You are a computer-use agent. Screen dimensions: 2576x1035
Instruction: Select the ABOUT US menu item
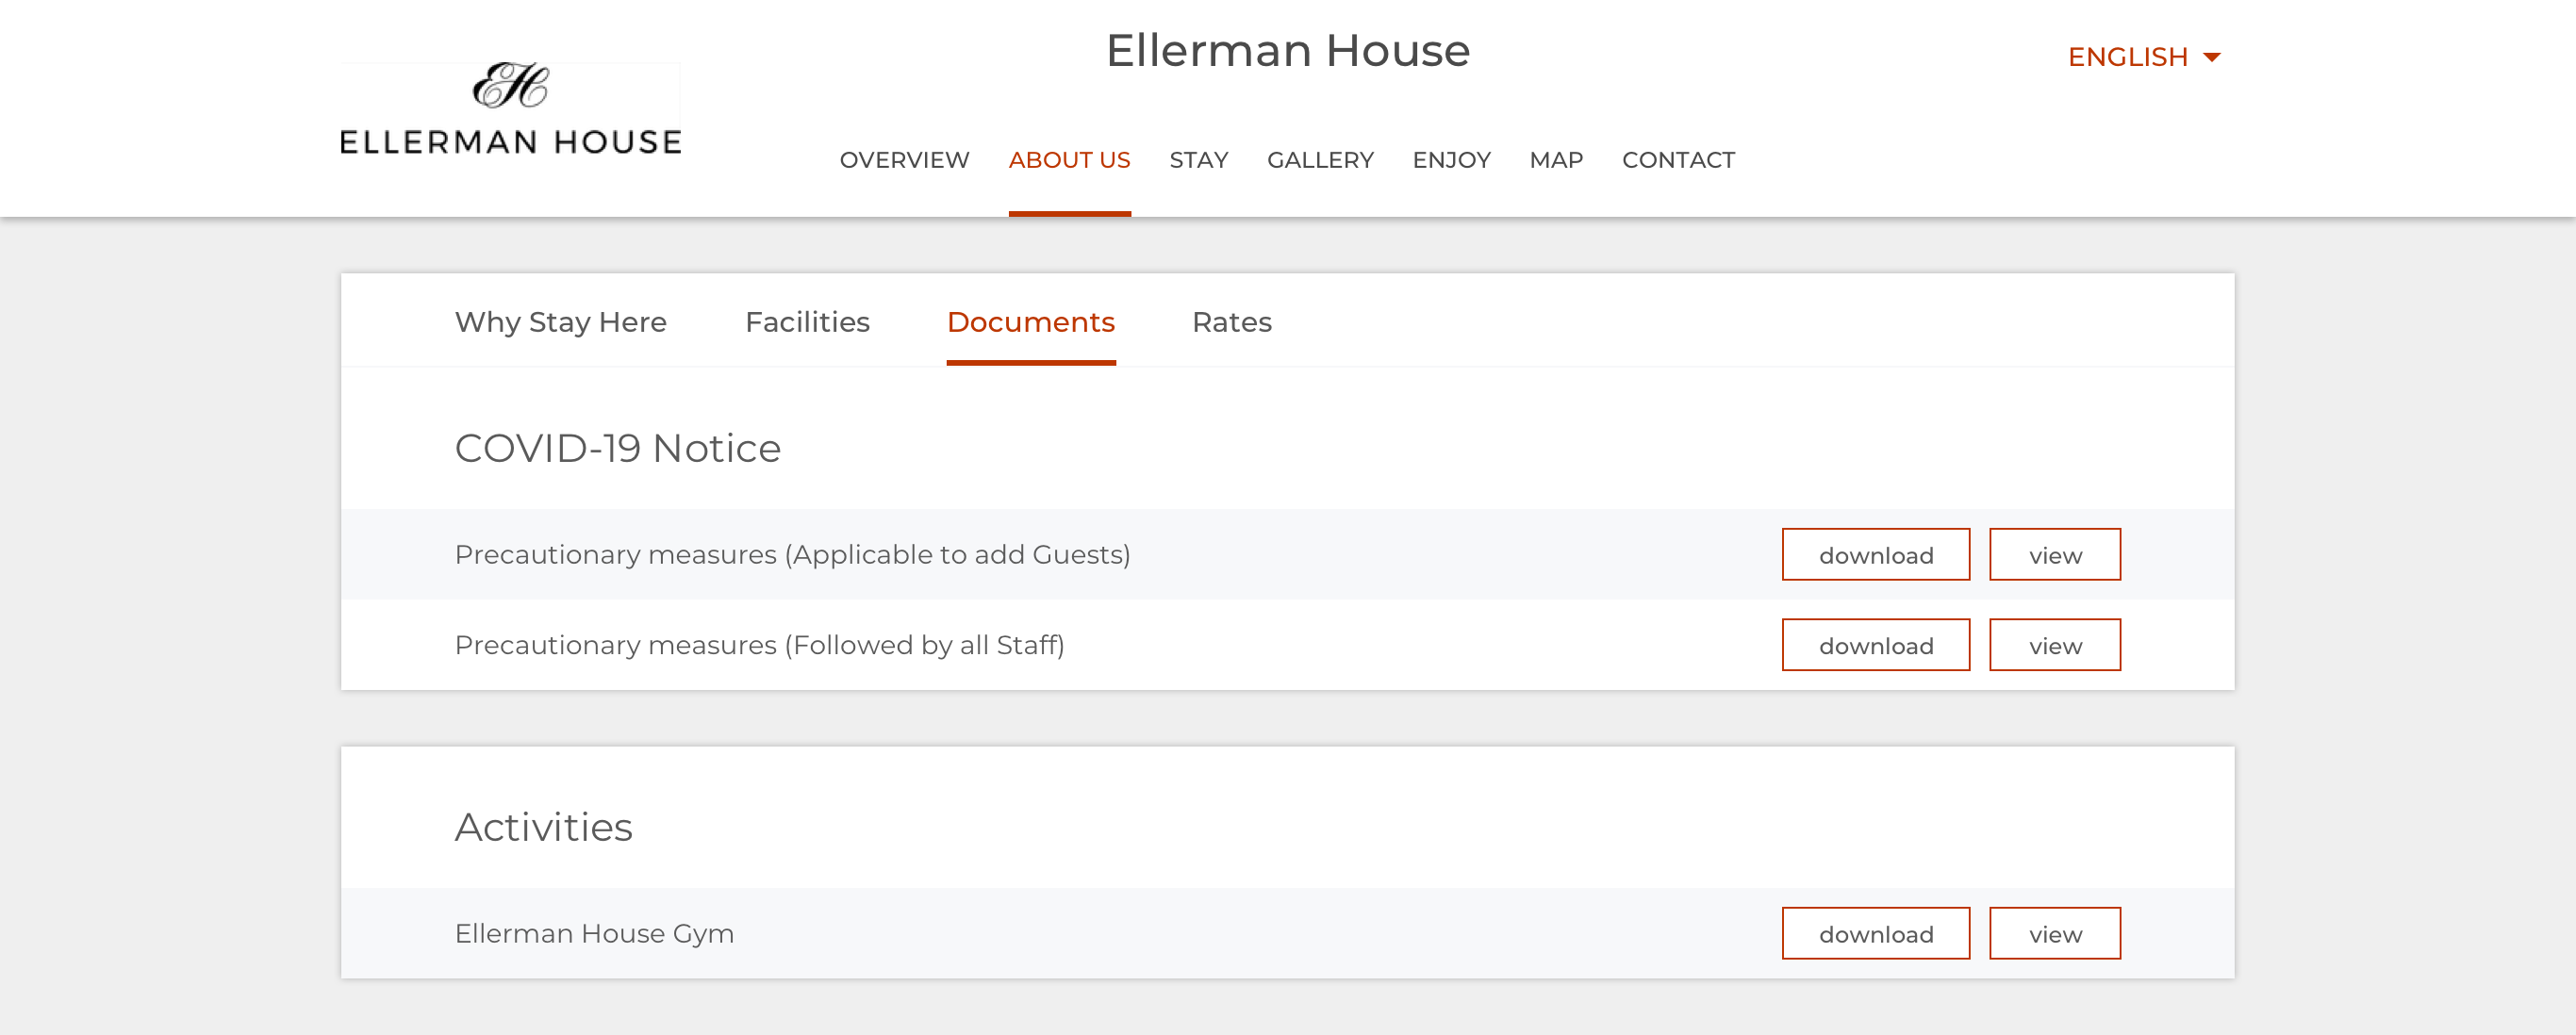click(1069, 160)
